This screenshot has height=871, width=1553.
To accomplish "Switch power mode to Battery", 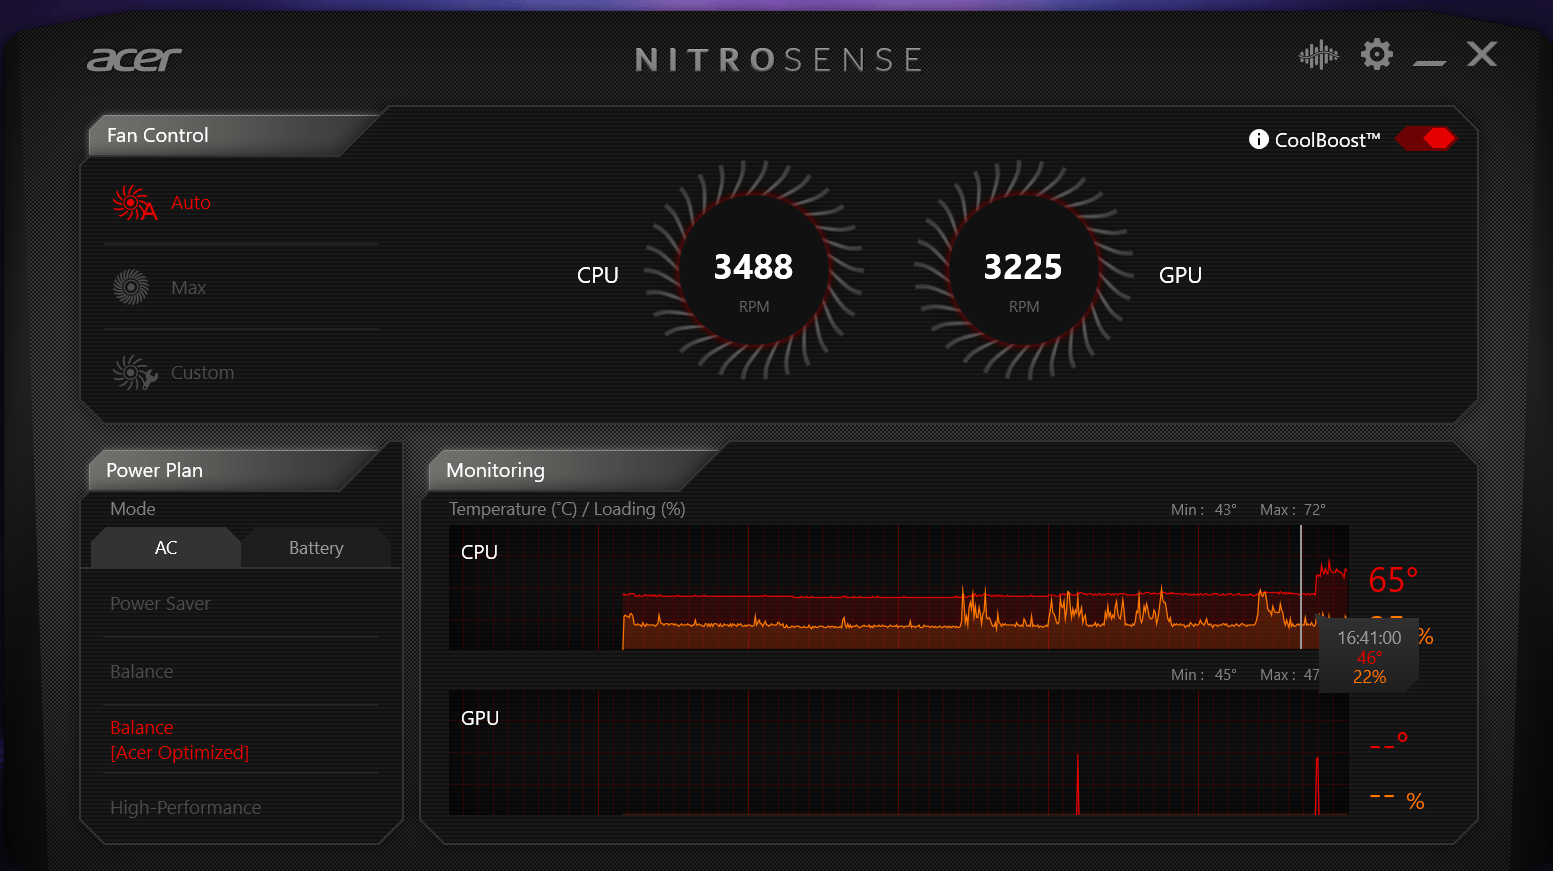I will pos(316,547).
